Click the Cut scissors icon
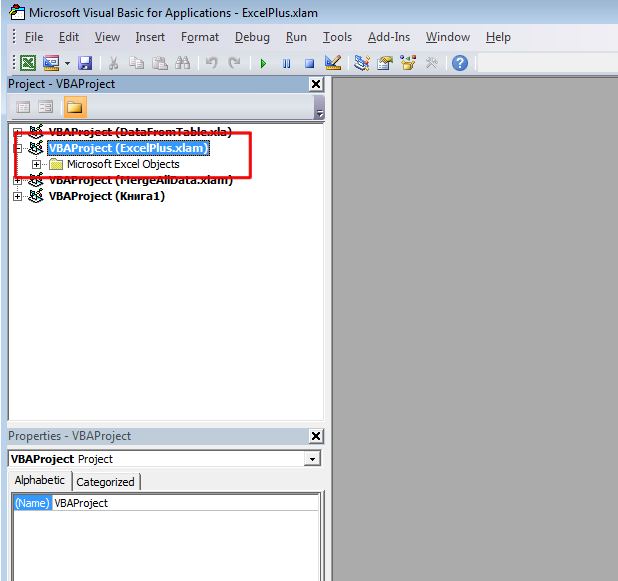The width and height of the screenshot is (618, 581). 114,63
